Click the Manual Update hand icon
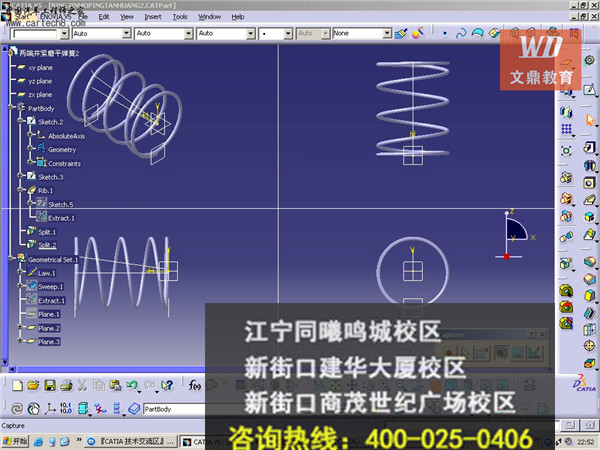600x450 pixels. [x=34, y=409]
